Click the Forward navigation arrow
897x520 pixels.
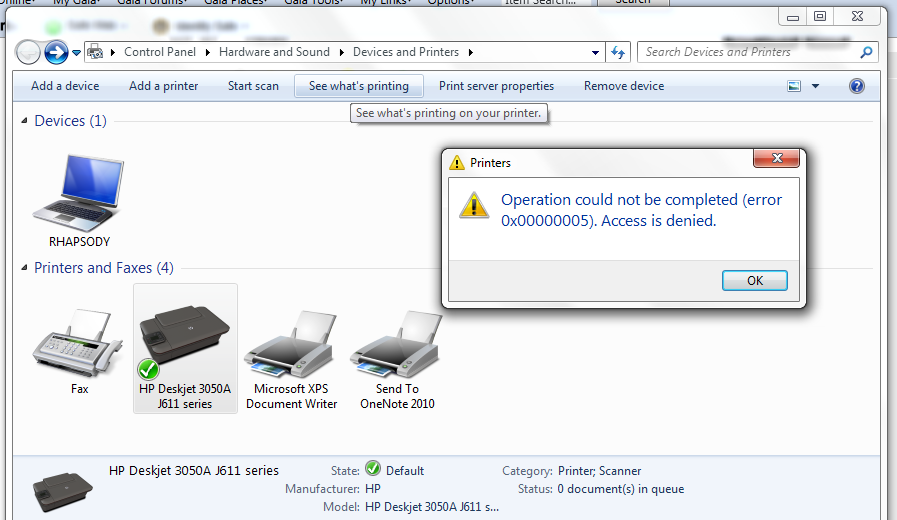click(56, 53)
